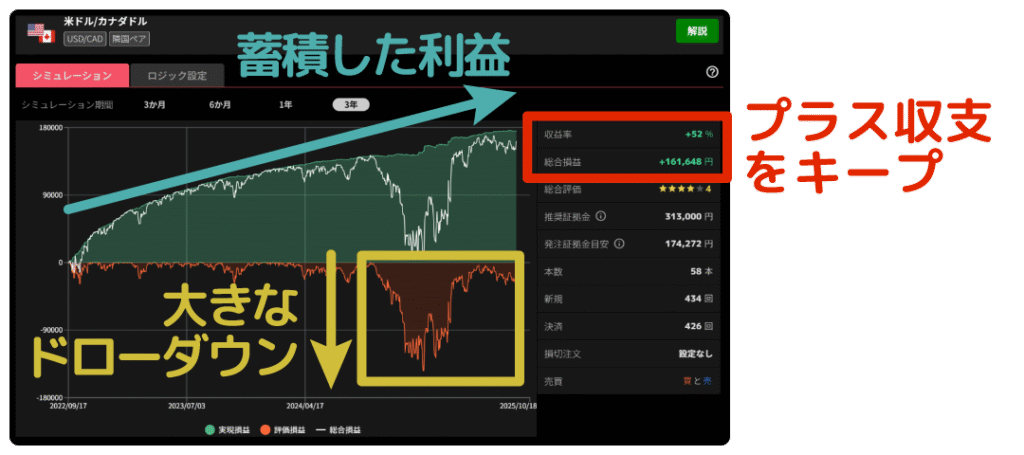Select the 6か月 simulation period
1024x455 pixels.
220,104
